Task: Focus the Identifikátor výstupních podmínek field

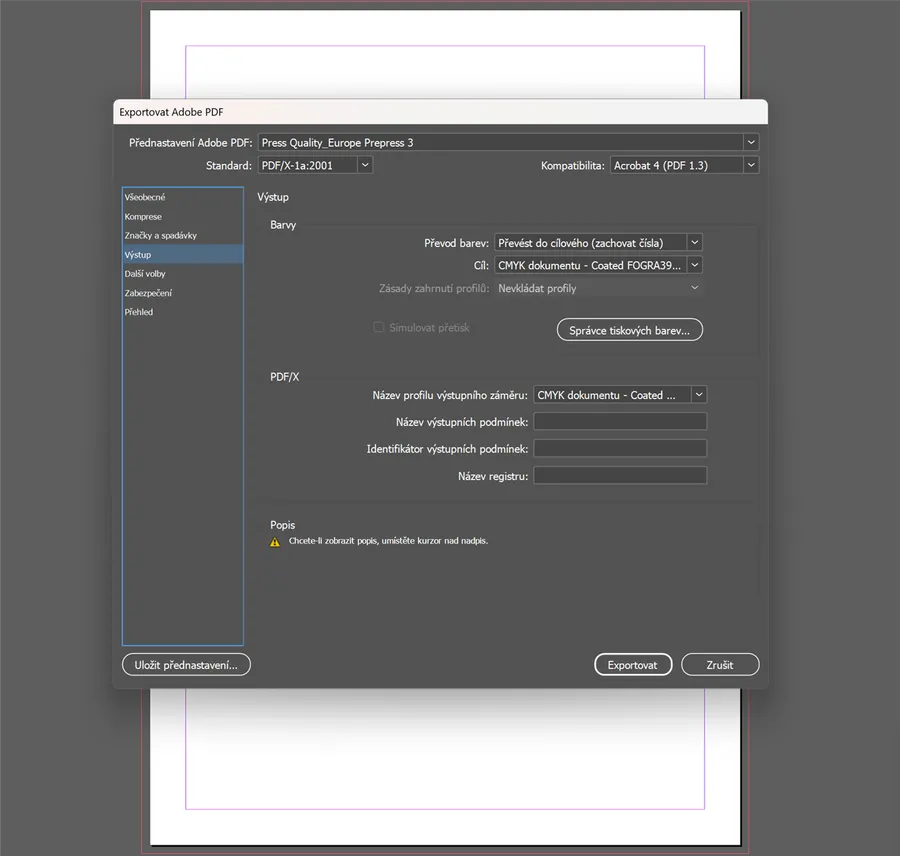Action: [x=620, y=448]
